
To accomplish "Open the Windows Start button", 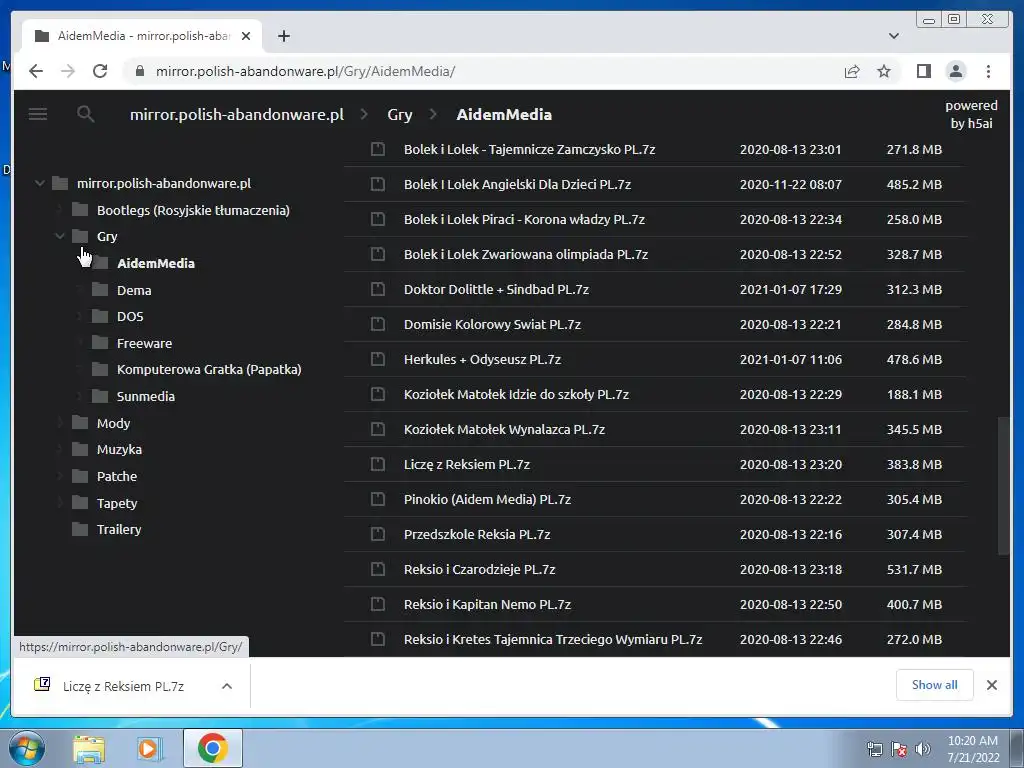I will tap(26, 748).
